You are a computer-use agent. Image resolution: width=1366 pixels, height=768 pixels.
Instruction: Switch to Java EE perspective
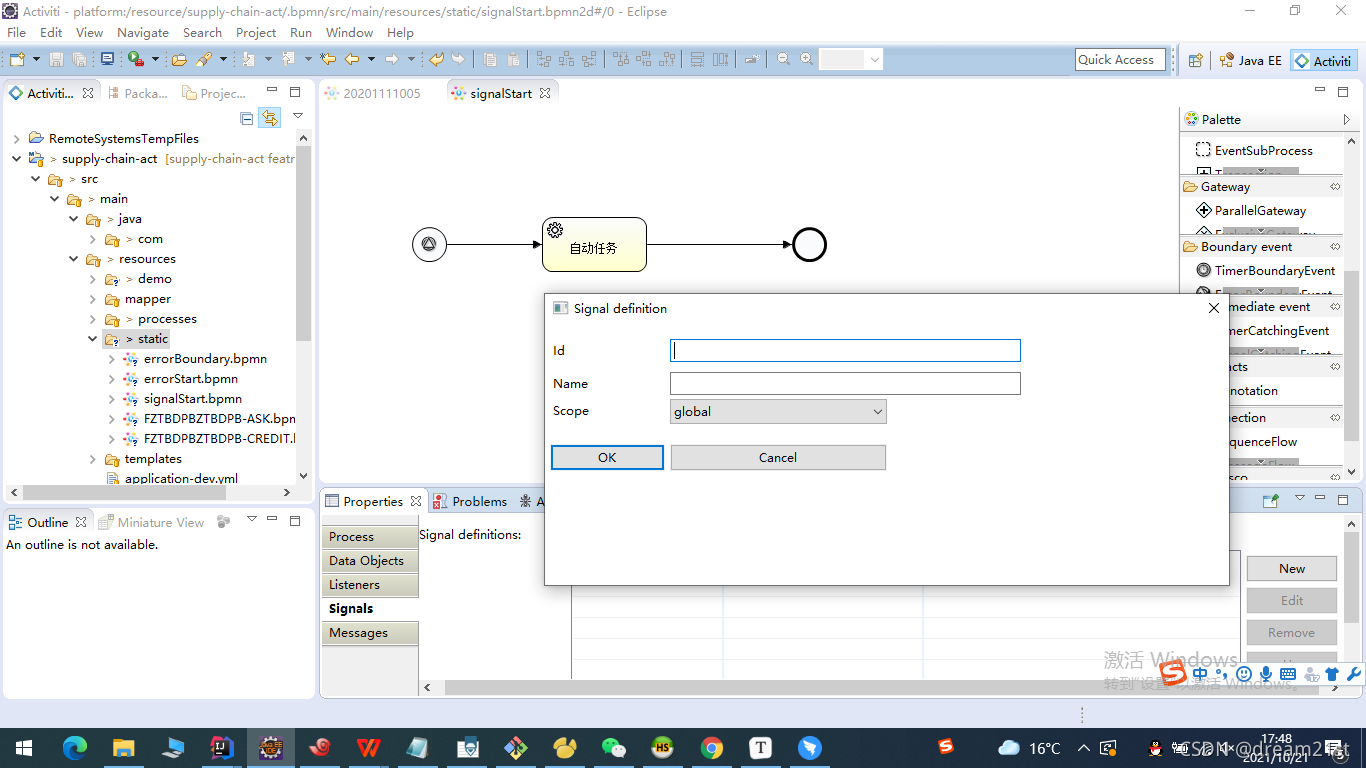[x=1250, y=60]
